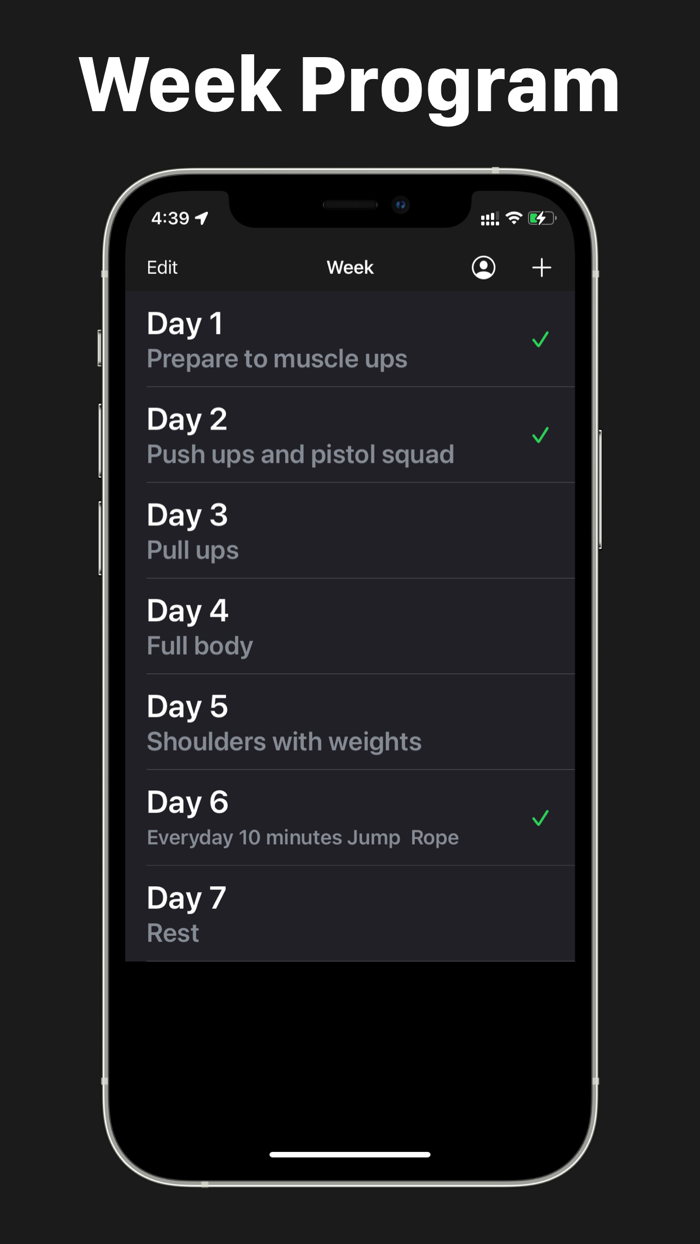
Task: Tap the plus icon to add a new day
Action: 541,267
